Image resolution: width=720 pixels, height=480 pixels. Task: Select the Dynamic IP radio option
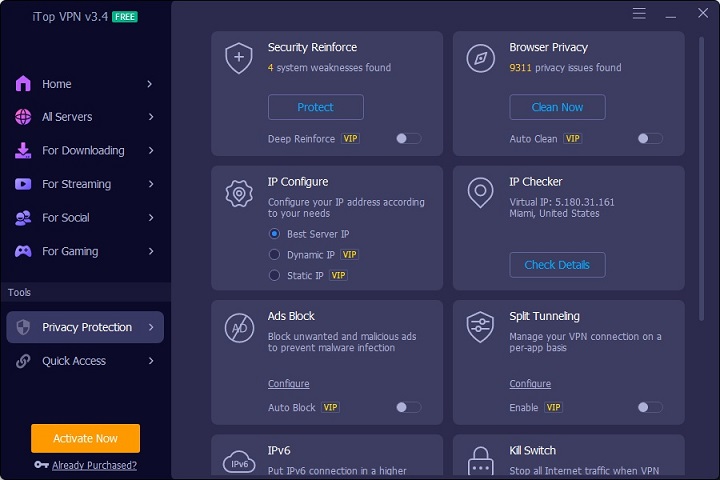275,255
